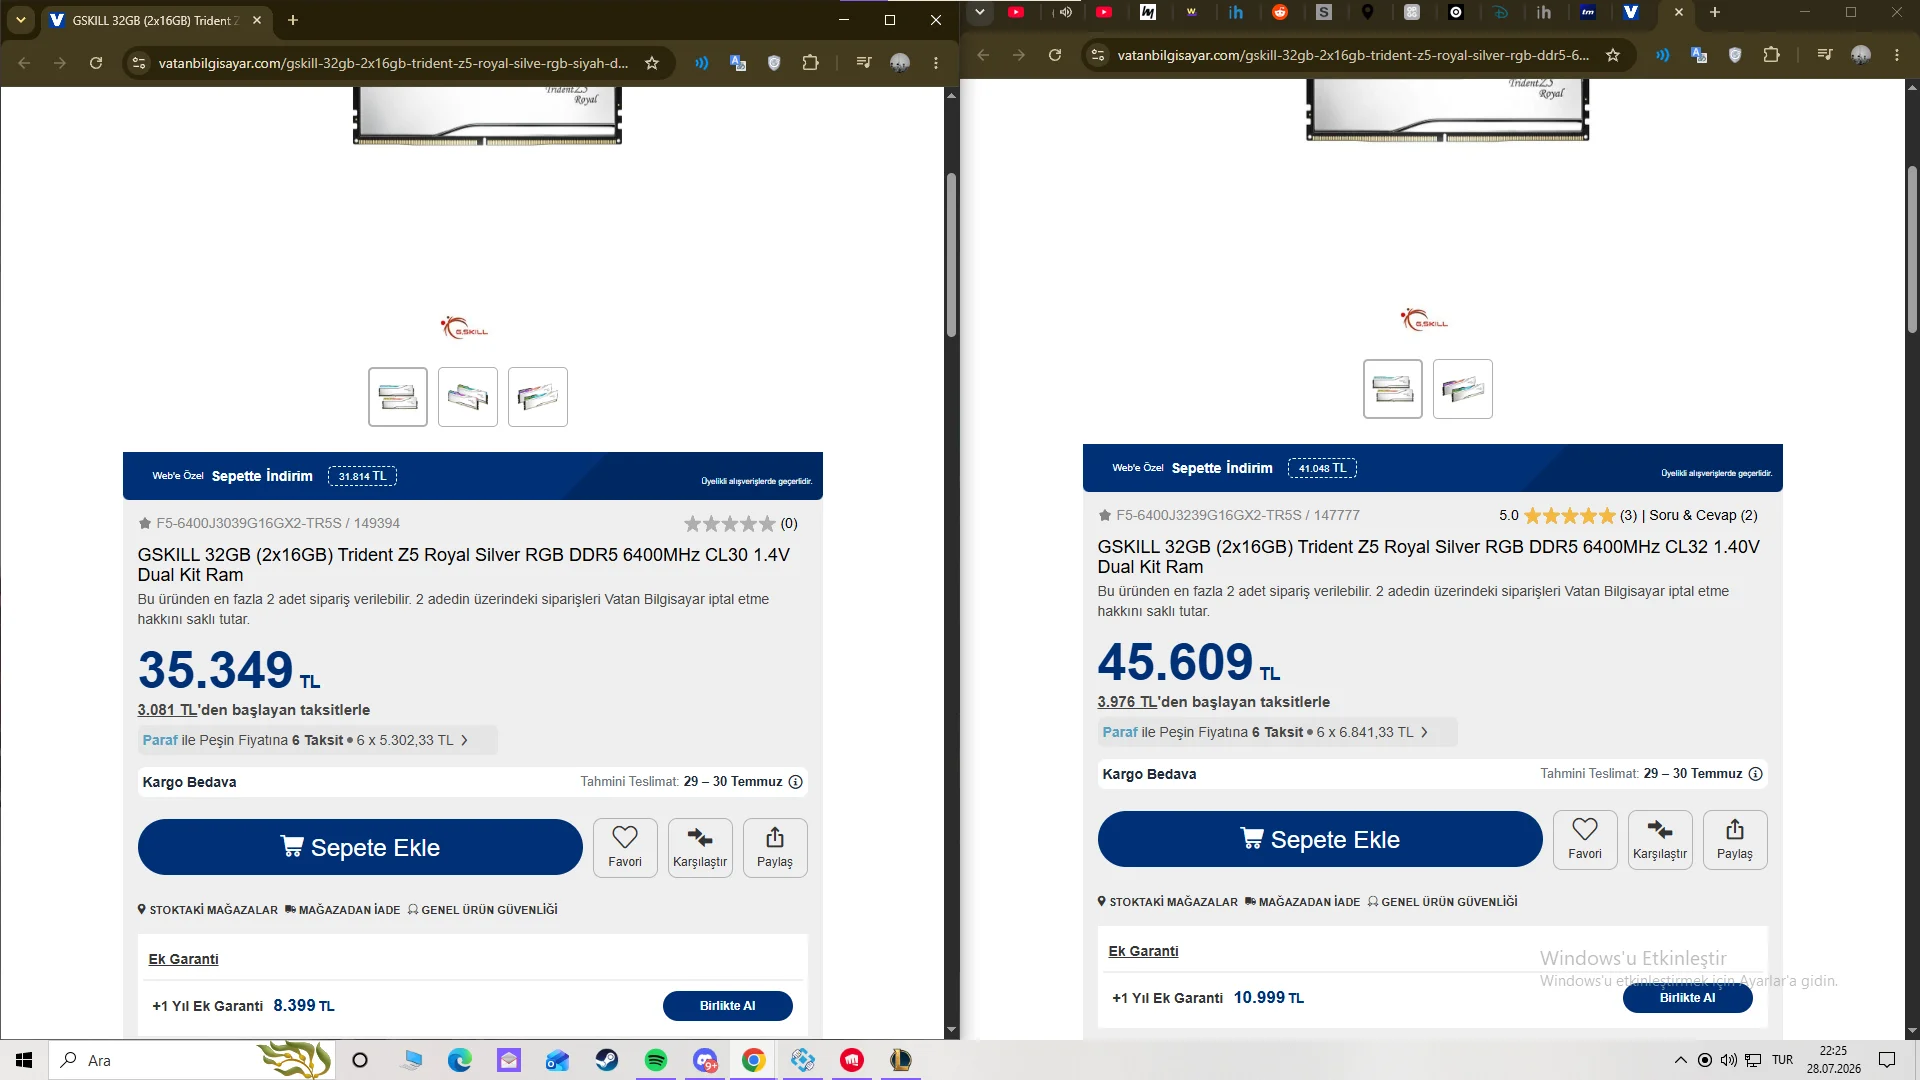Click the right window page scrollbar
This screenshot has width=1920, height=1080.
[1912, 249]
